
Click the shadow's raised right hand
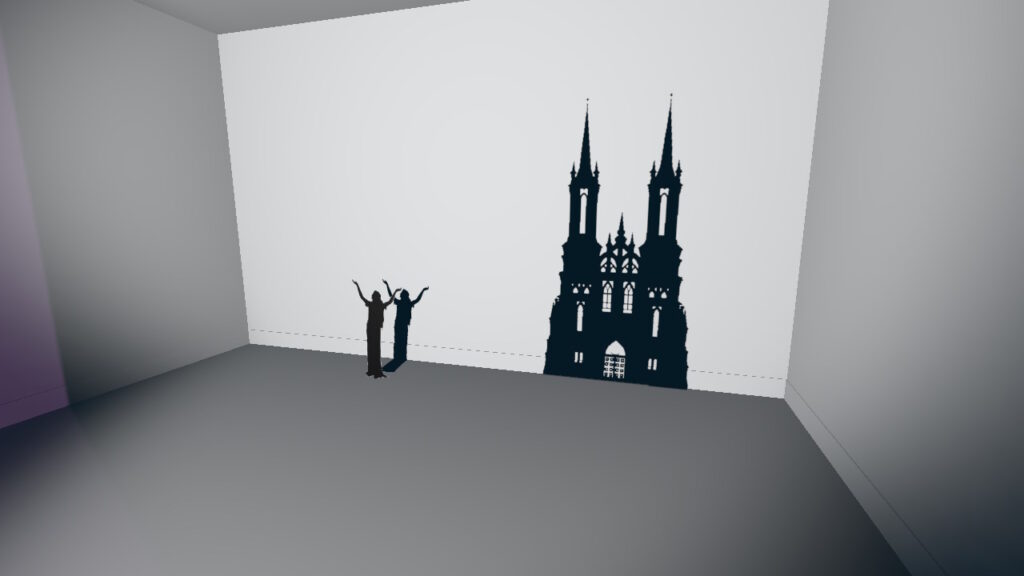[425, 289]
